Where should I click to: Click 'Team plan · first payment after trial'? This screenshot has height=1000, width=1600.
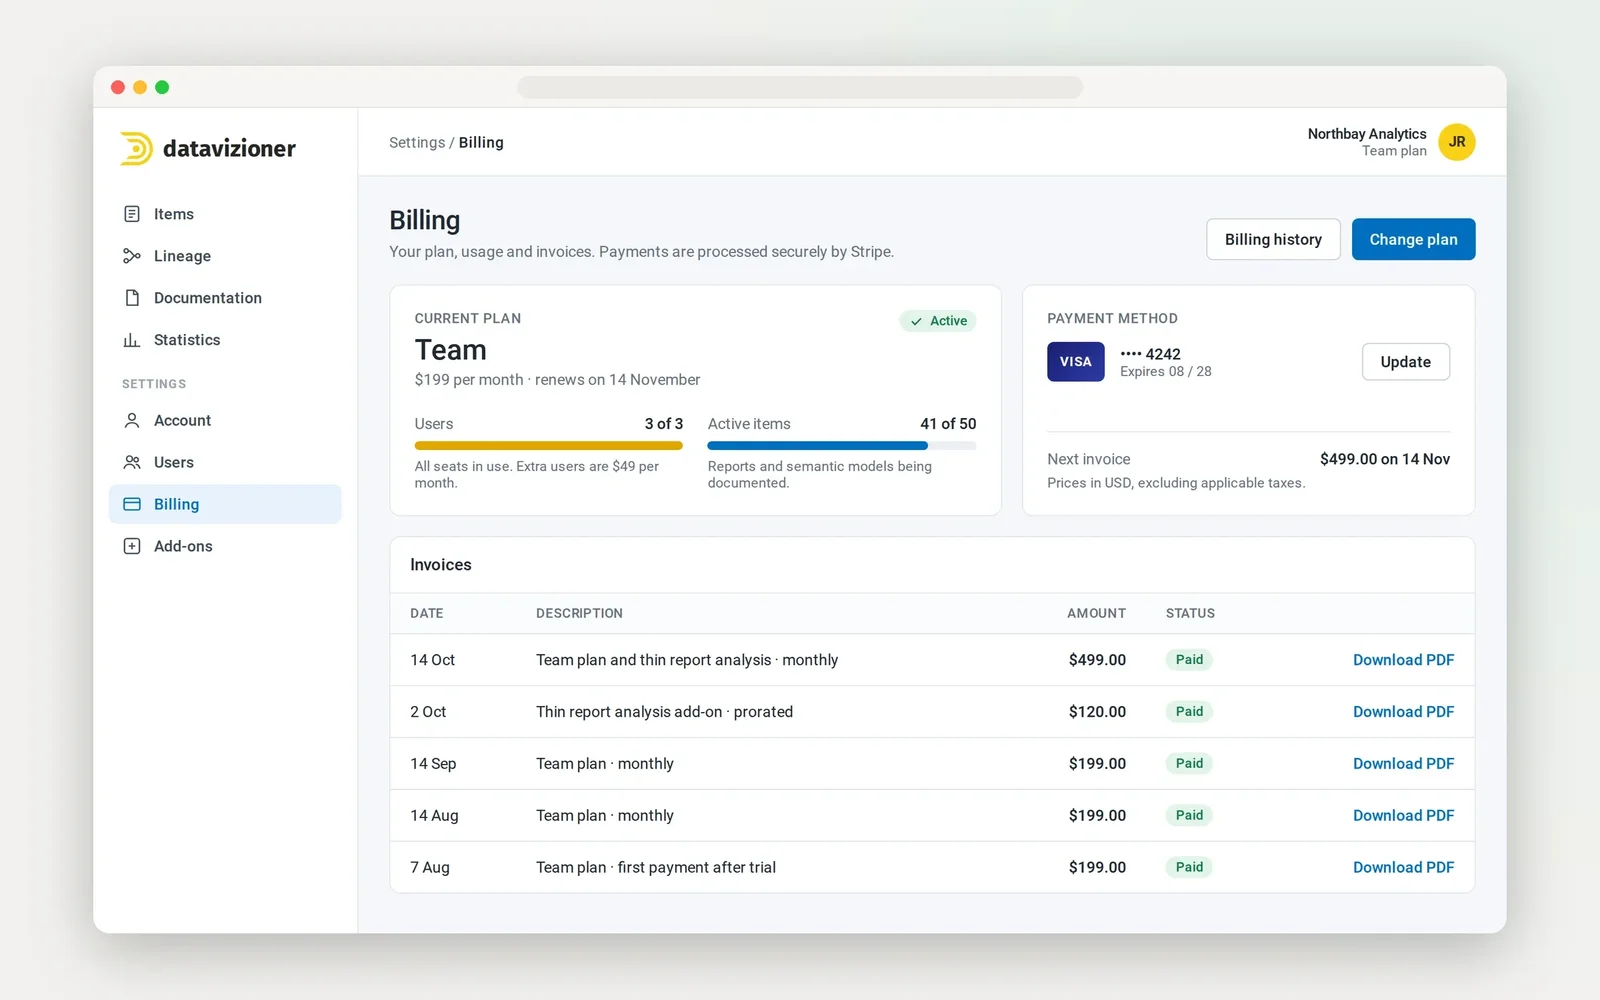(656, 868)
